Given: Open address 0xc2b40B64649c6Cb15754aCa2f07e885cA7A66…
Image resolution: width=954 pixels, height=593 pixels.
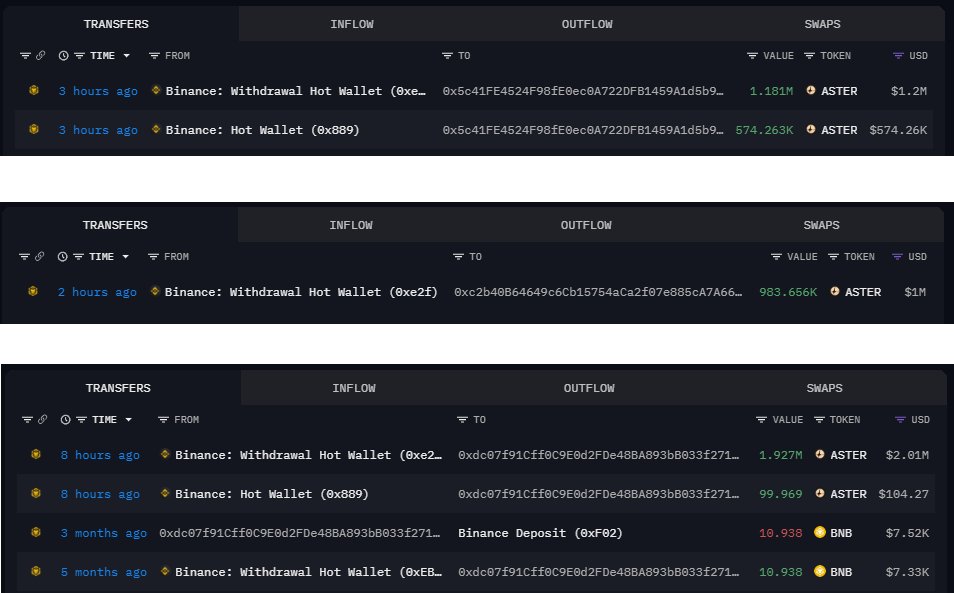Looking at the screenshot, I should click(x=598, y=292).
